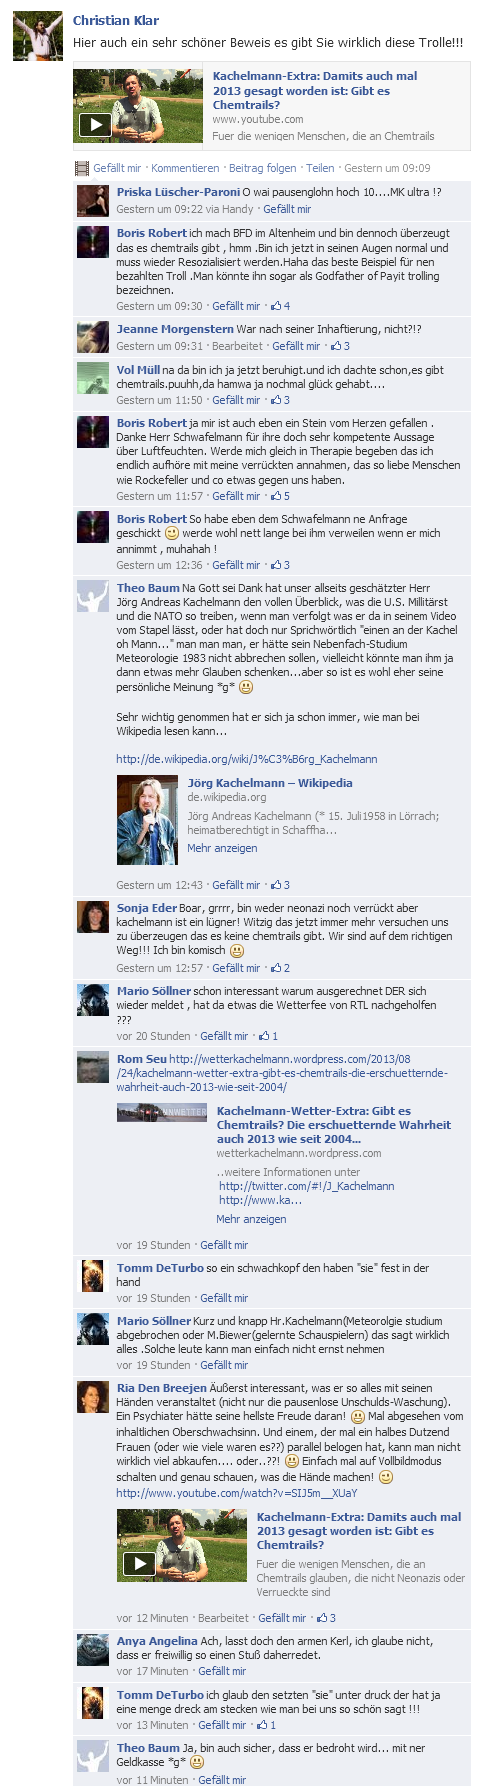This screenshot has width=496, height=1786.
Task: Expand 'Mehr anzeigen' under Jörg Kachelmann Wikipedia preview
Action: point(222,848)
